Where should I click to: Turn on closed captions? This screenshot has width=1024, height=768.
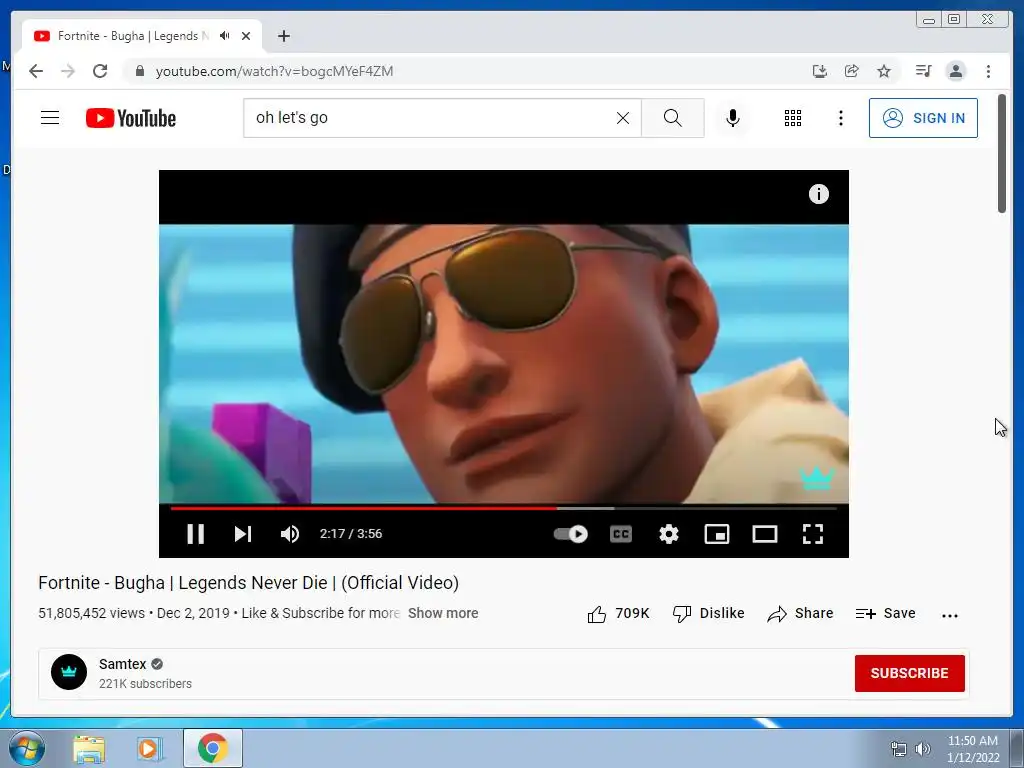[x=620, y=534]
